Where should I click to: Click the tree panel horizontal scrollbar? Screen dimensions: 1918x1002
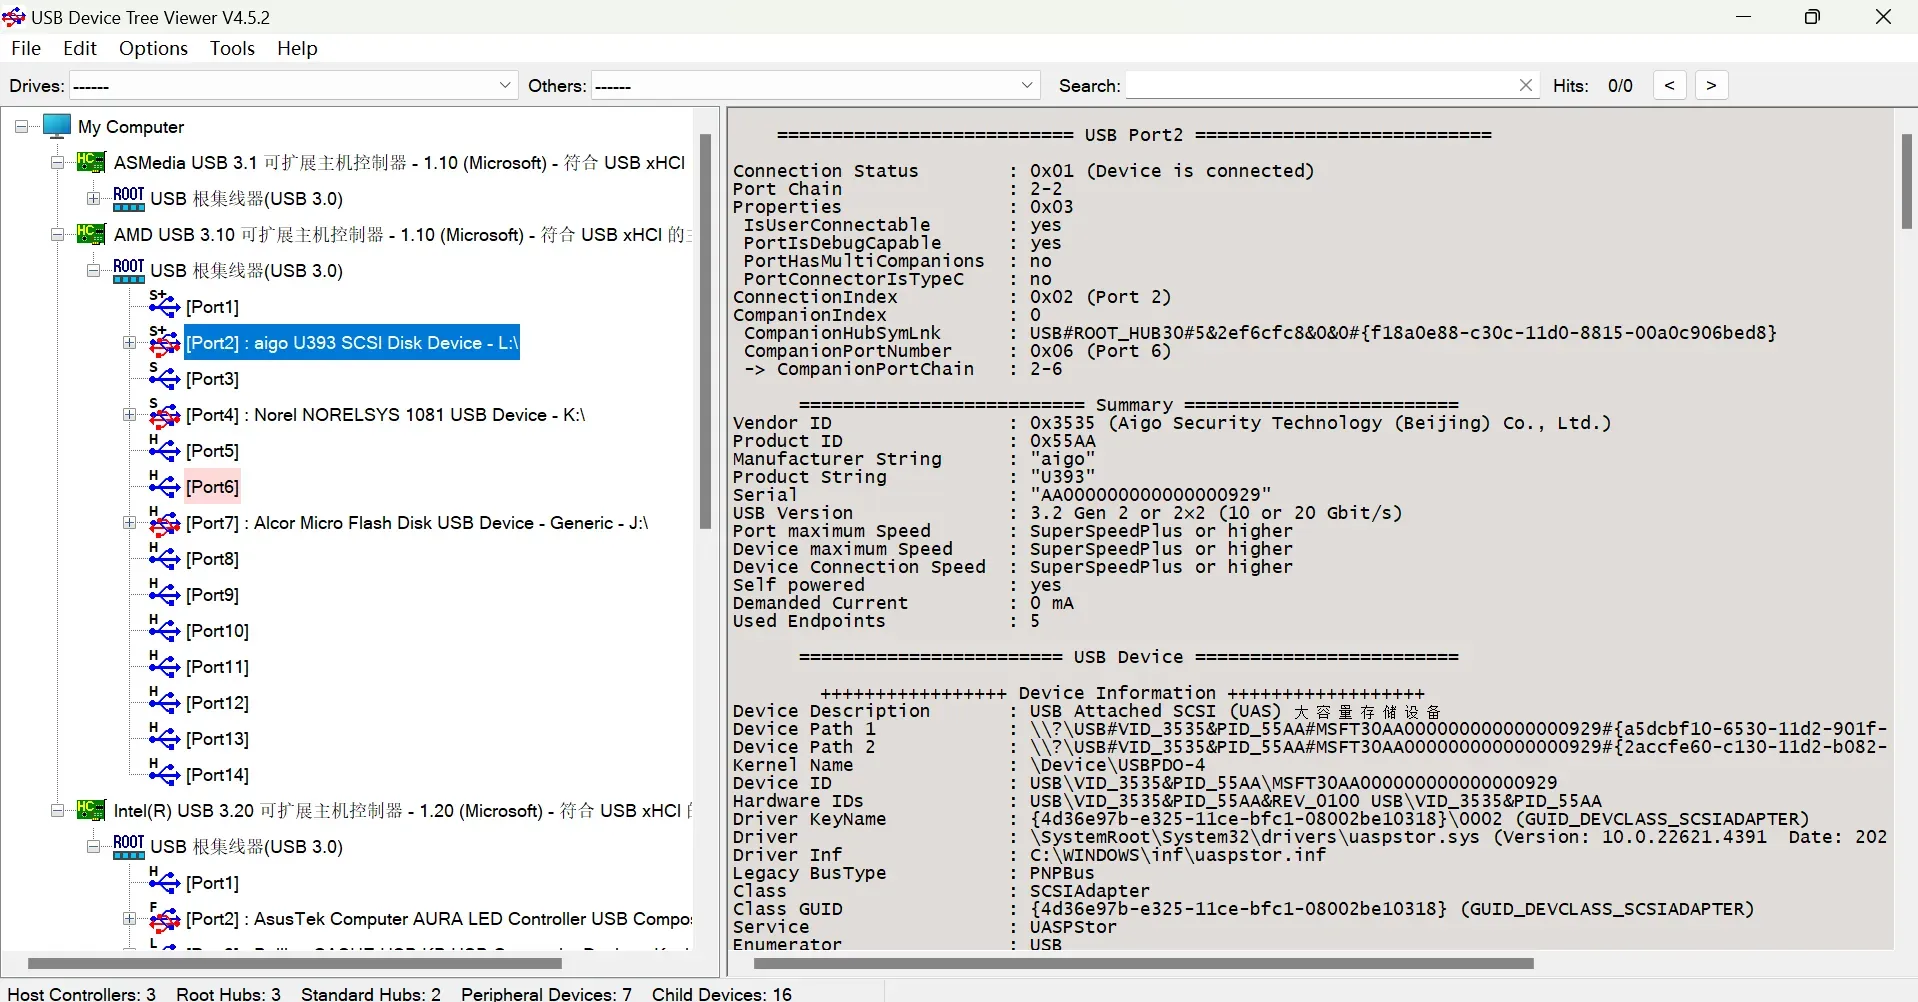tap(295, 964)
